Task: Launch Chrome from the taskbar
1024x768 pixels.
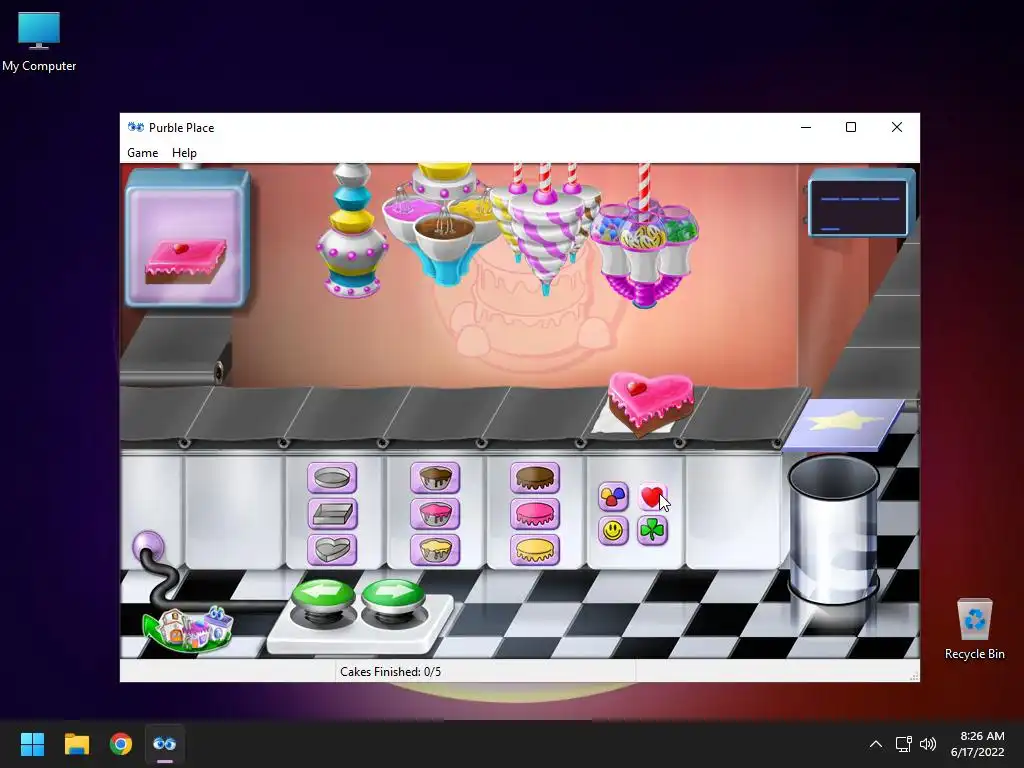Action: 121,744
